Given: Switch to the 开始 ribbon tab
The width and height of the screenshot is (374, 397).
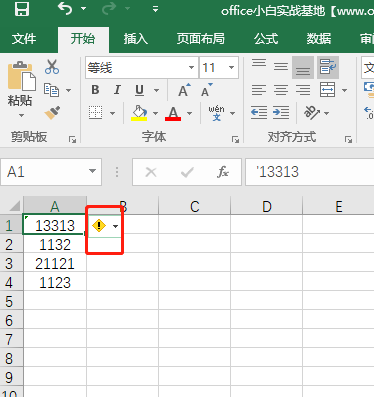Looking at the screenshot, I should pos(83,39).
